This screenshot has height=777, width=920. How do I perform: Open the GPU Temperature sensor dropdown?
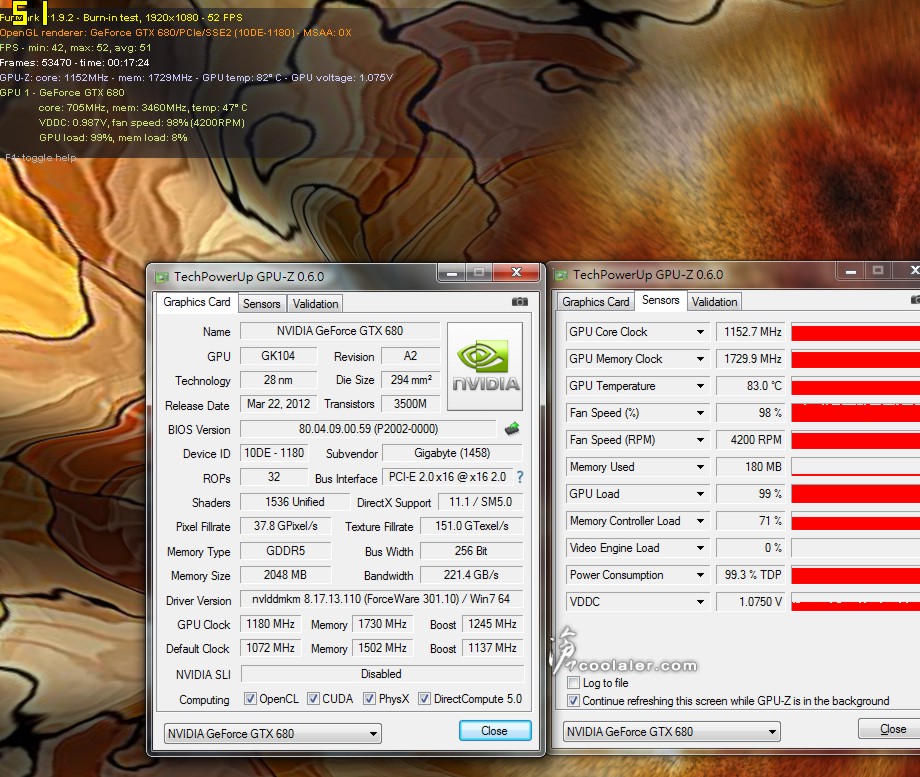click(701, 386)
